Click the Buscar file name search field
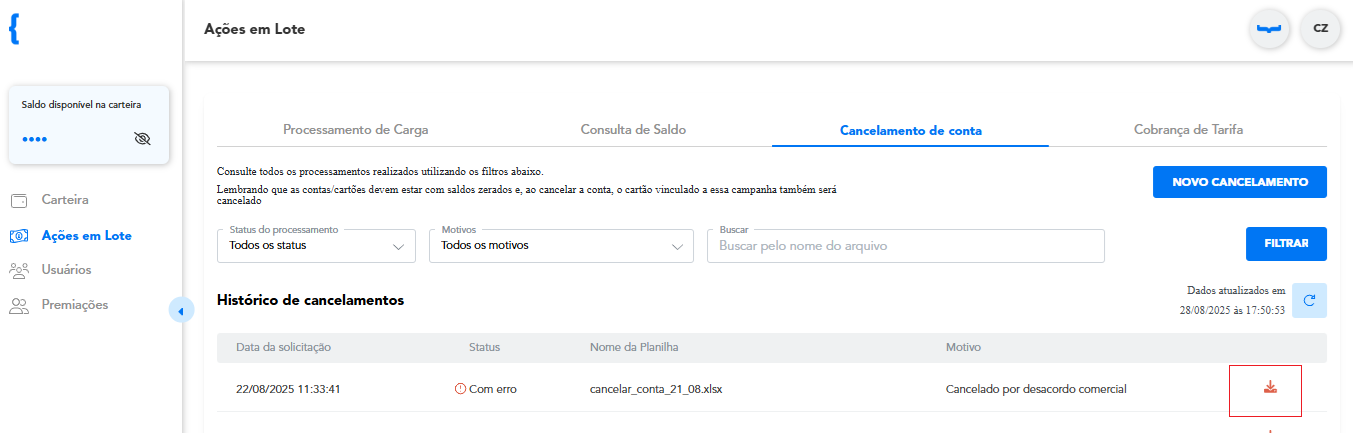The width and height of the screenshot is (1360, 433). coord(906,245)
